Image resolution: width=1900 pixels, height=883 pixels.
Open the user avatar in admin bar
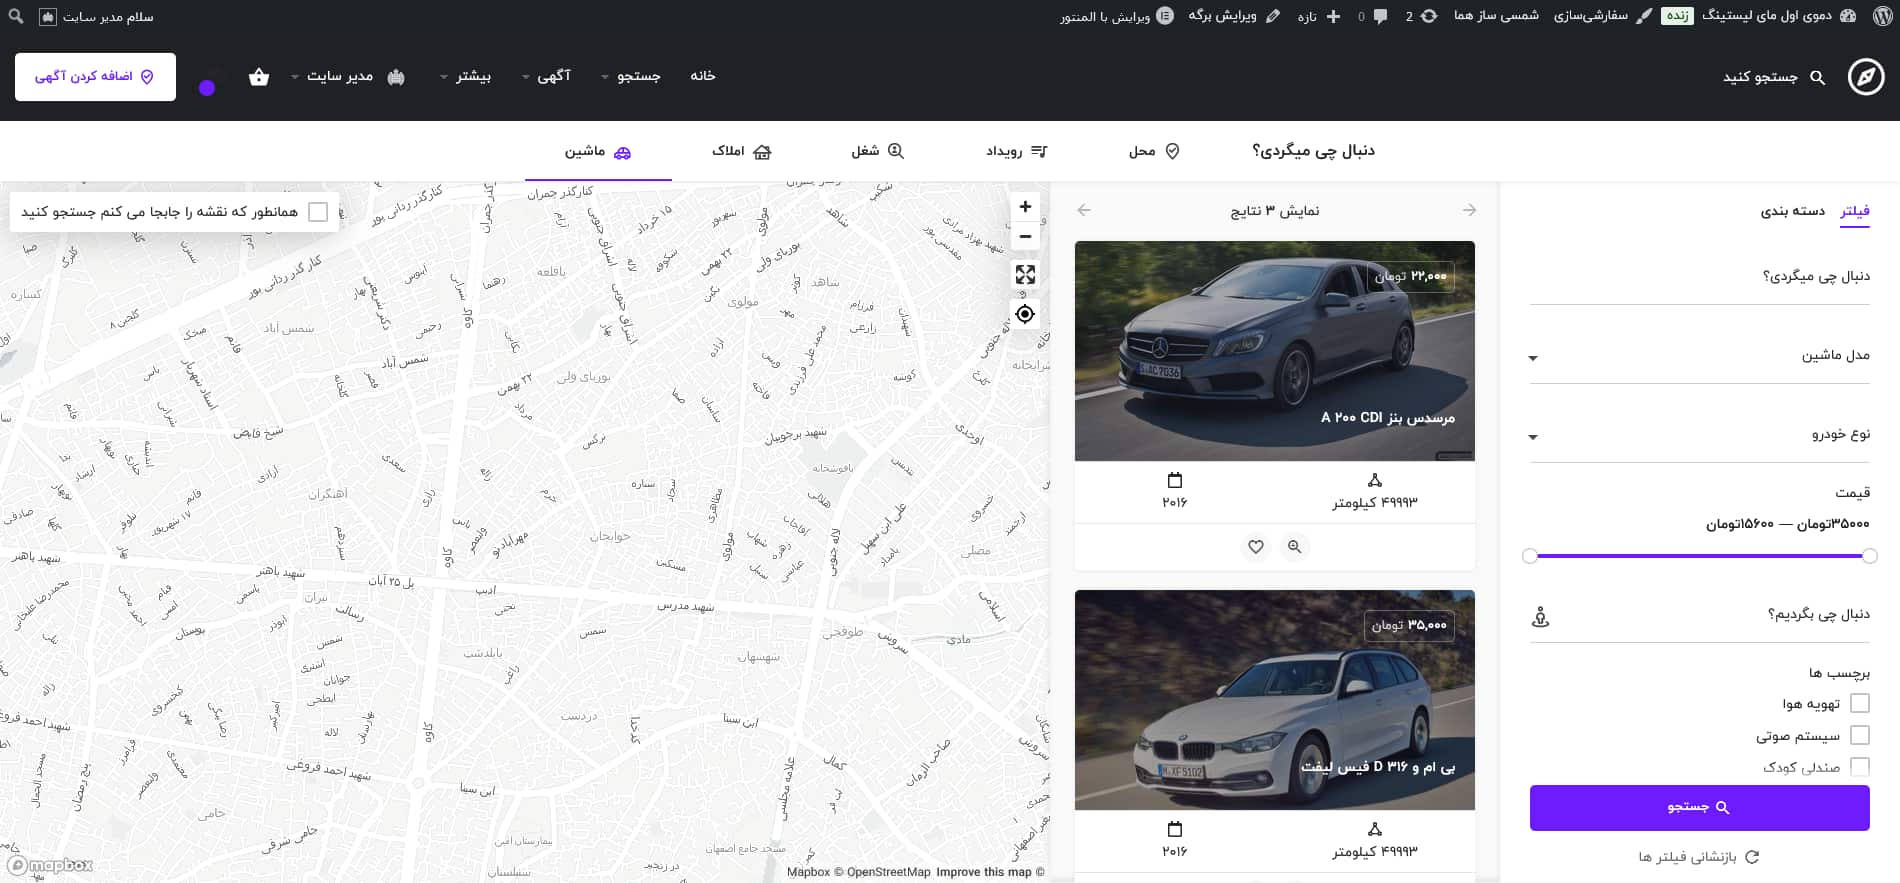[48, 17]
